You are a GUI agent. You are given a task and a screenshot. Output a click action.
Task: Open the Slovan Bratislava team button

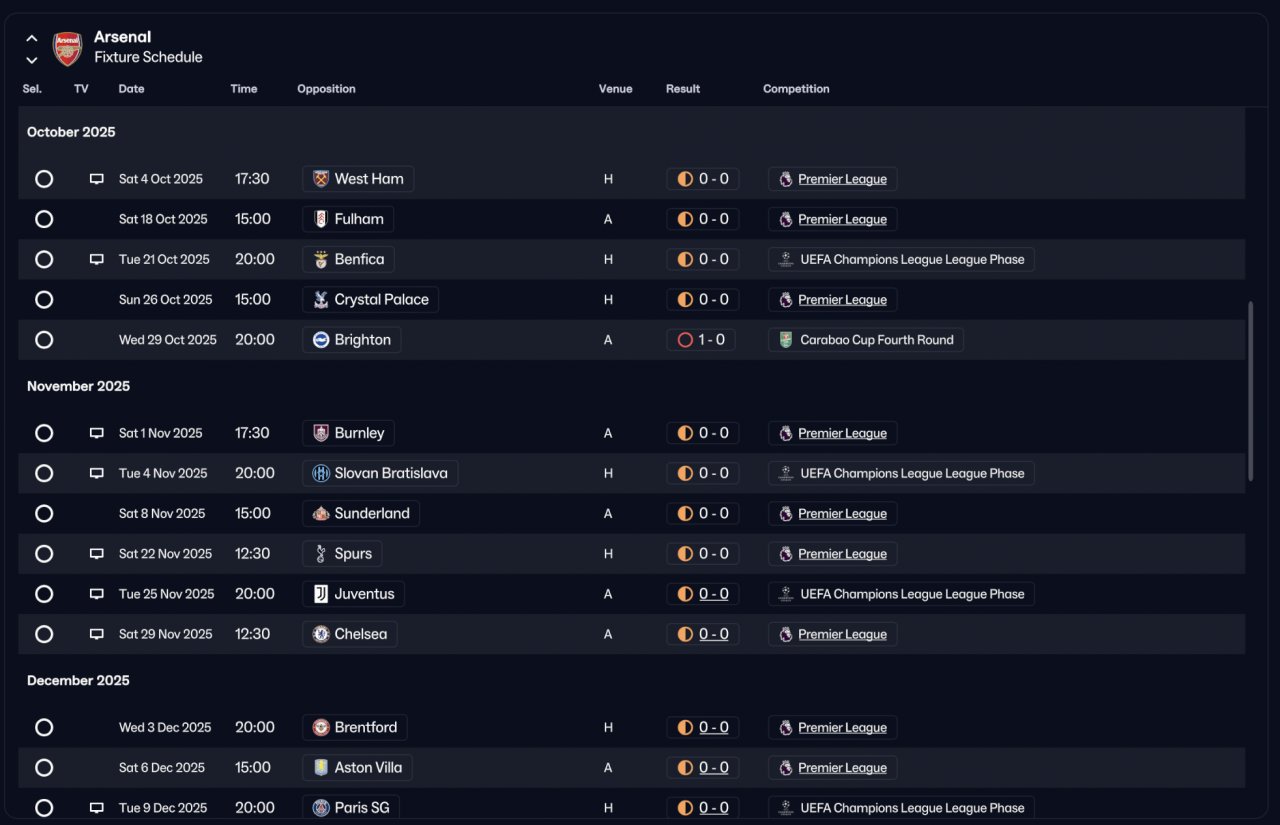pos(380,473)
